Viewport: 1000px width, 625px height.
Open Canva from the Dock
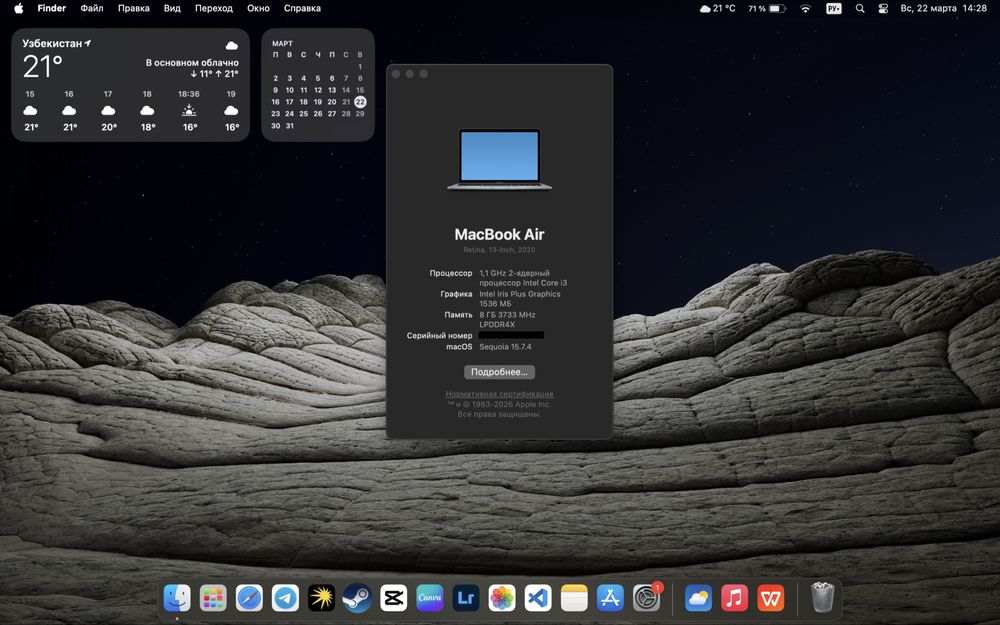[430, 598]
